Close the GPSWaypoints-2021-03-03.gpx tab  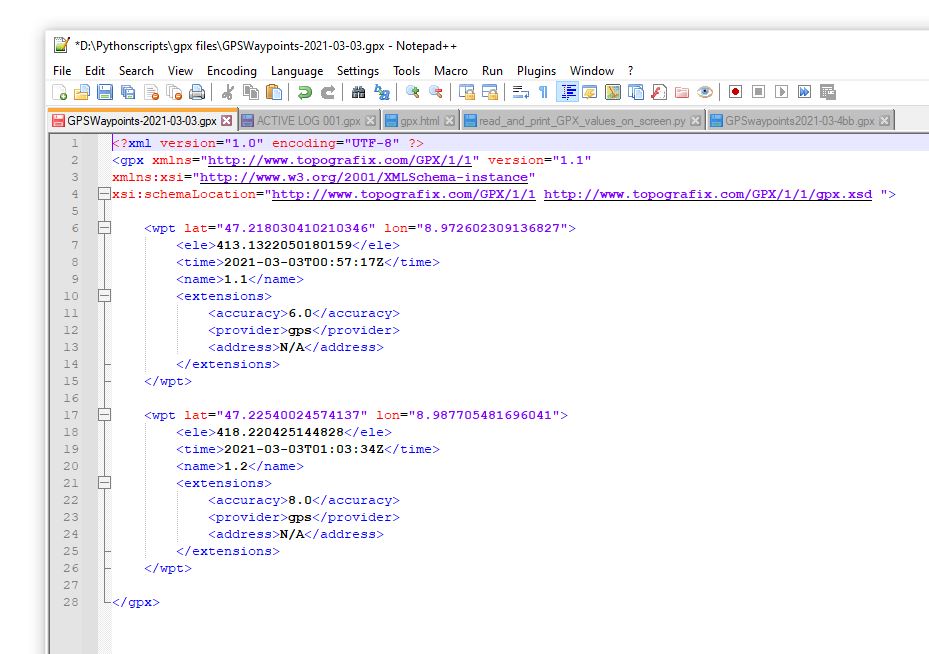point(227,121)
